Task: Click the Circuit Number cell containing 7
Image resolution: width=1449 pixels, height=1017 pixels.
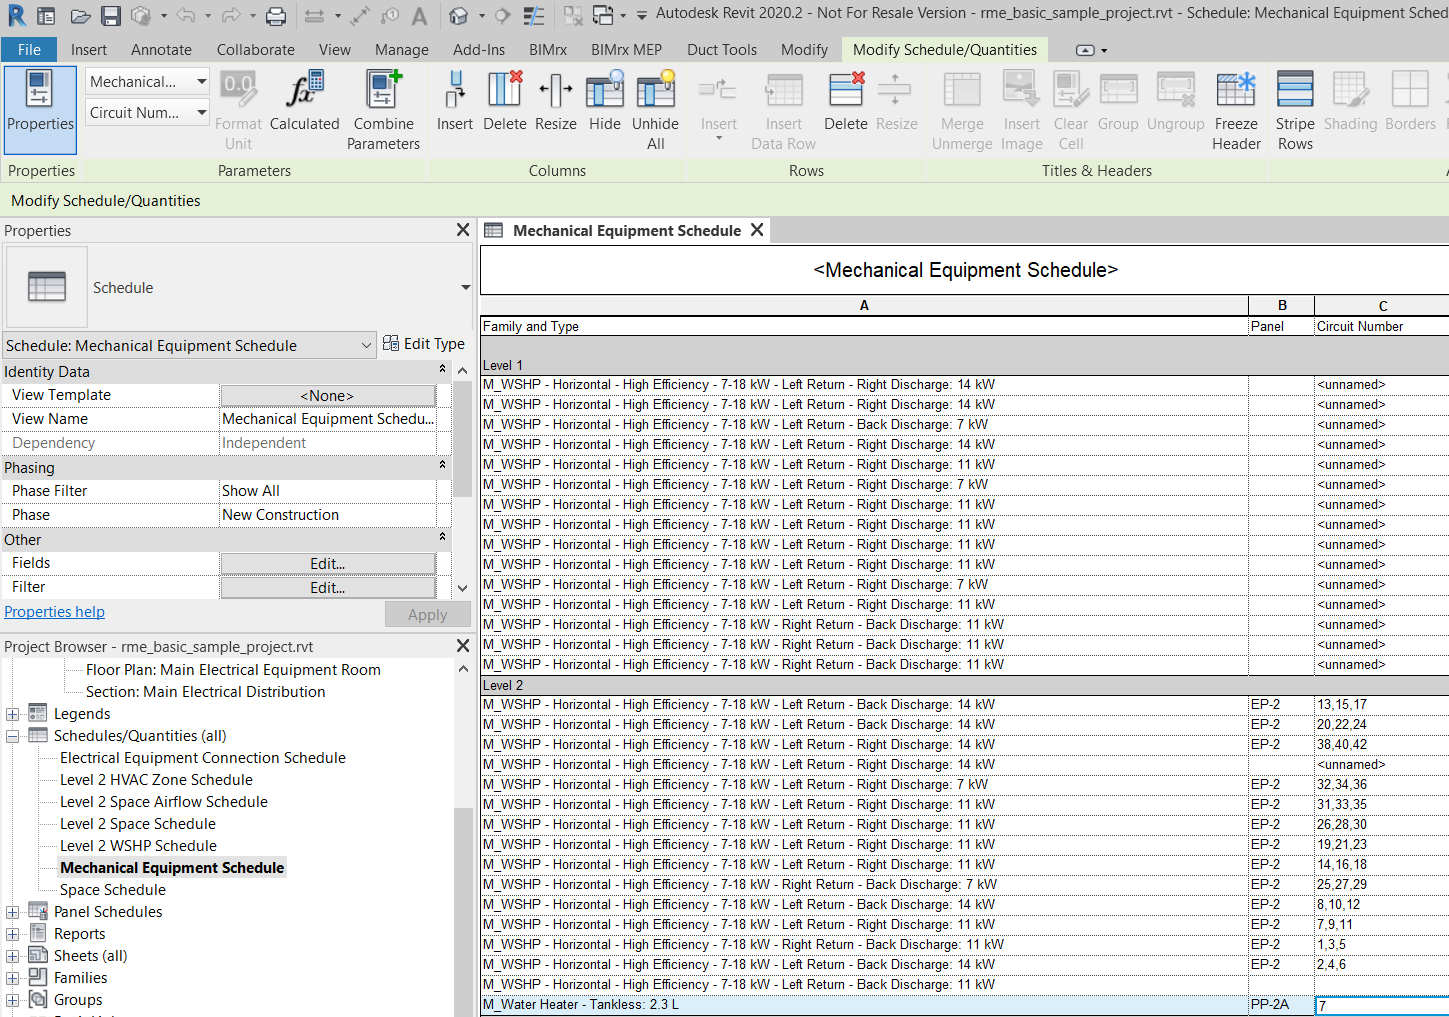Action: point(1382,1005)
